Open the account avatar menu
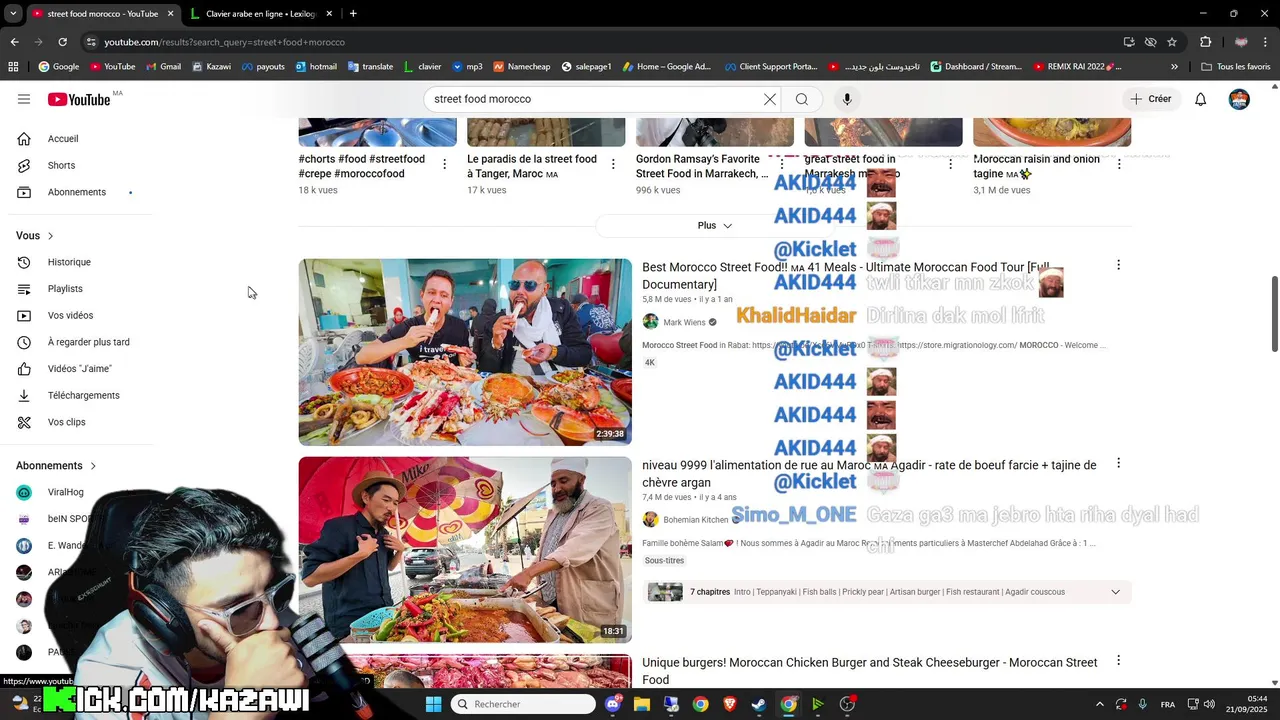 pos(1239,99)
